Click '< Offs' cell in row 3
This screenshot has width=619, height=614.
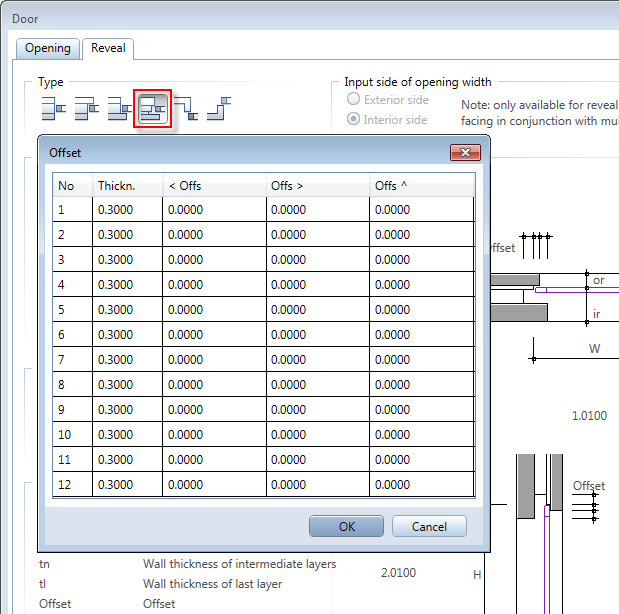[x=214, y=260]
